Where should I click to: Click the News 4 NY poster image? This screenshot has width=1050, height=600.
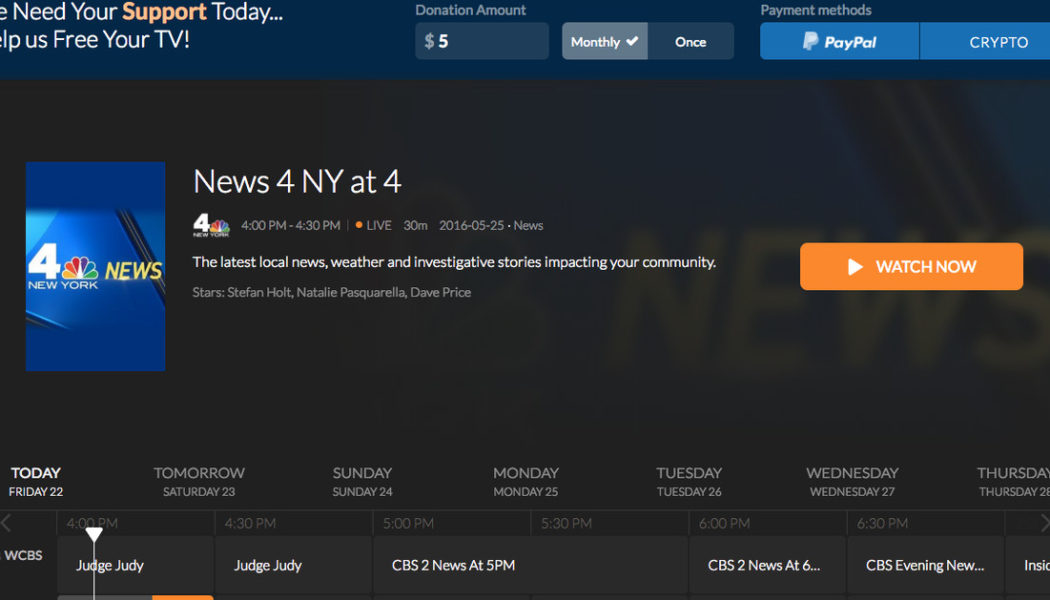(95, 266)
